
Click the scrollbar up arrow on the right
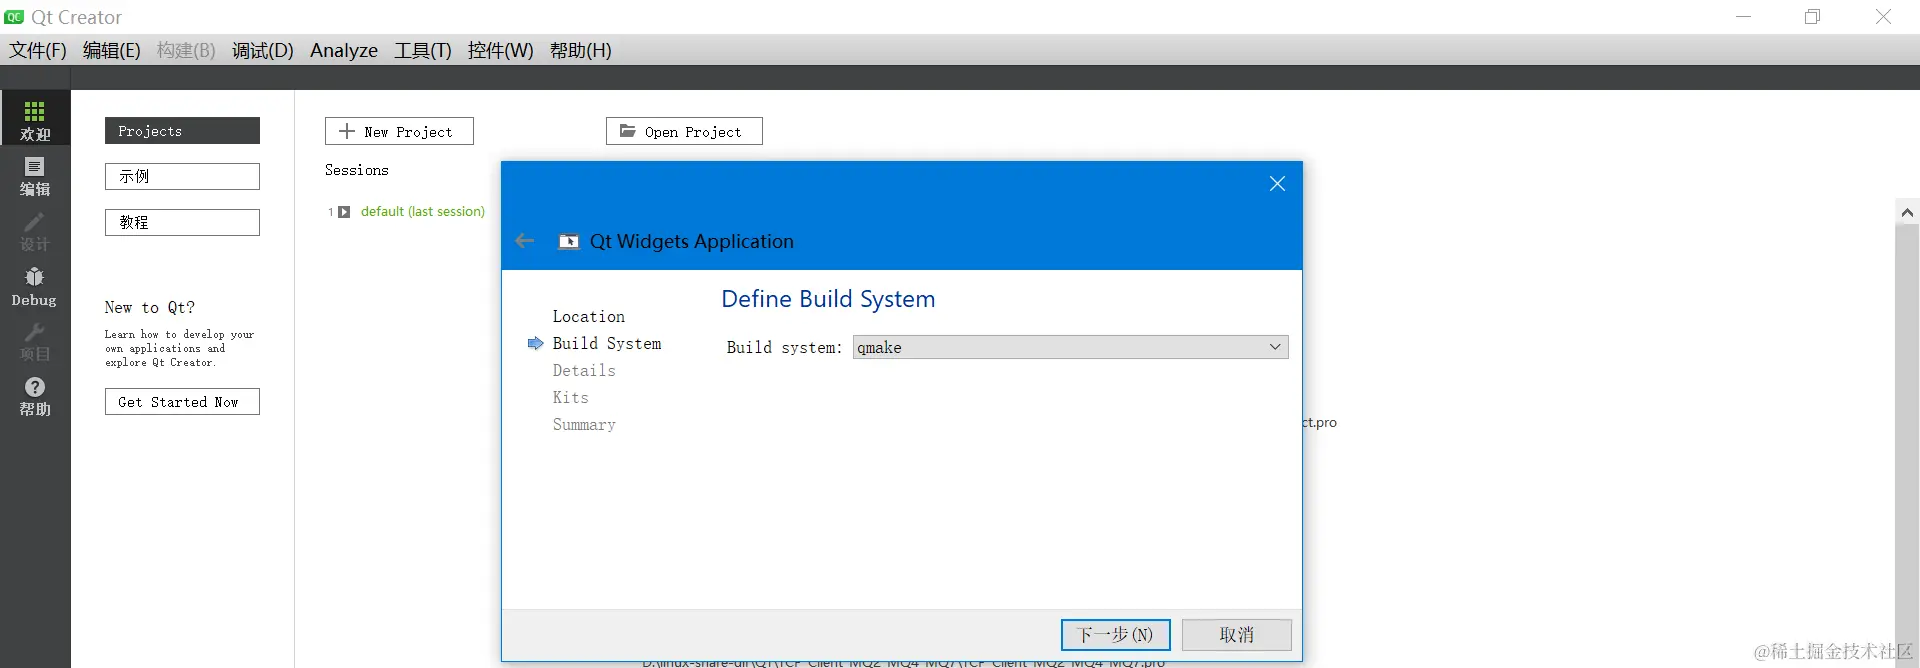point(1907,212)
